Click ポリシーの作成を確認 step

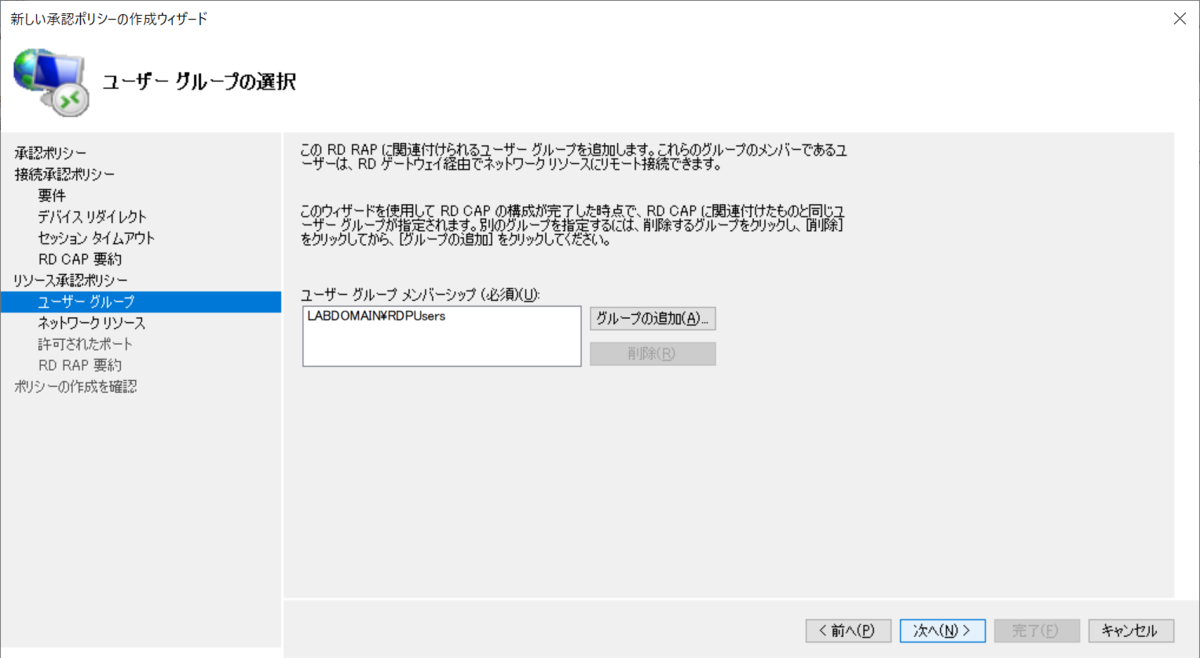[x=75, y=386]
